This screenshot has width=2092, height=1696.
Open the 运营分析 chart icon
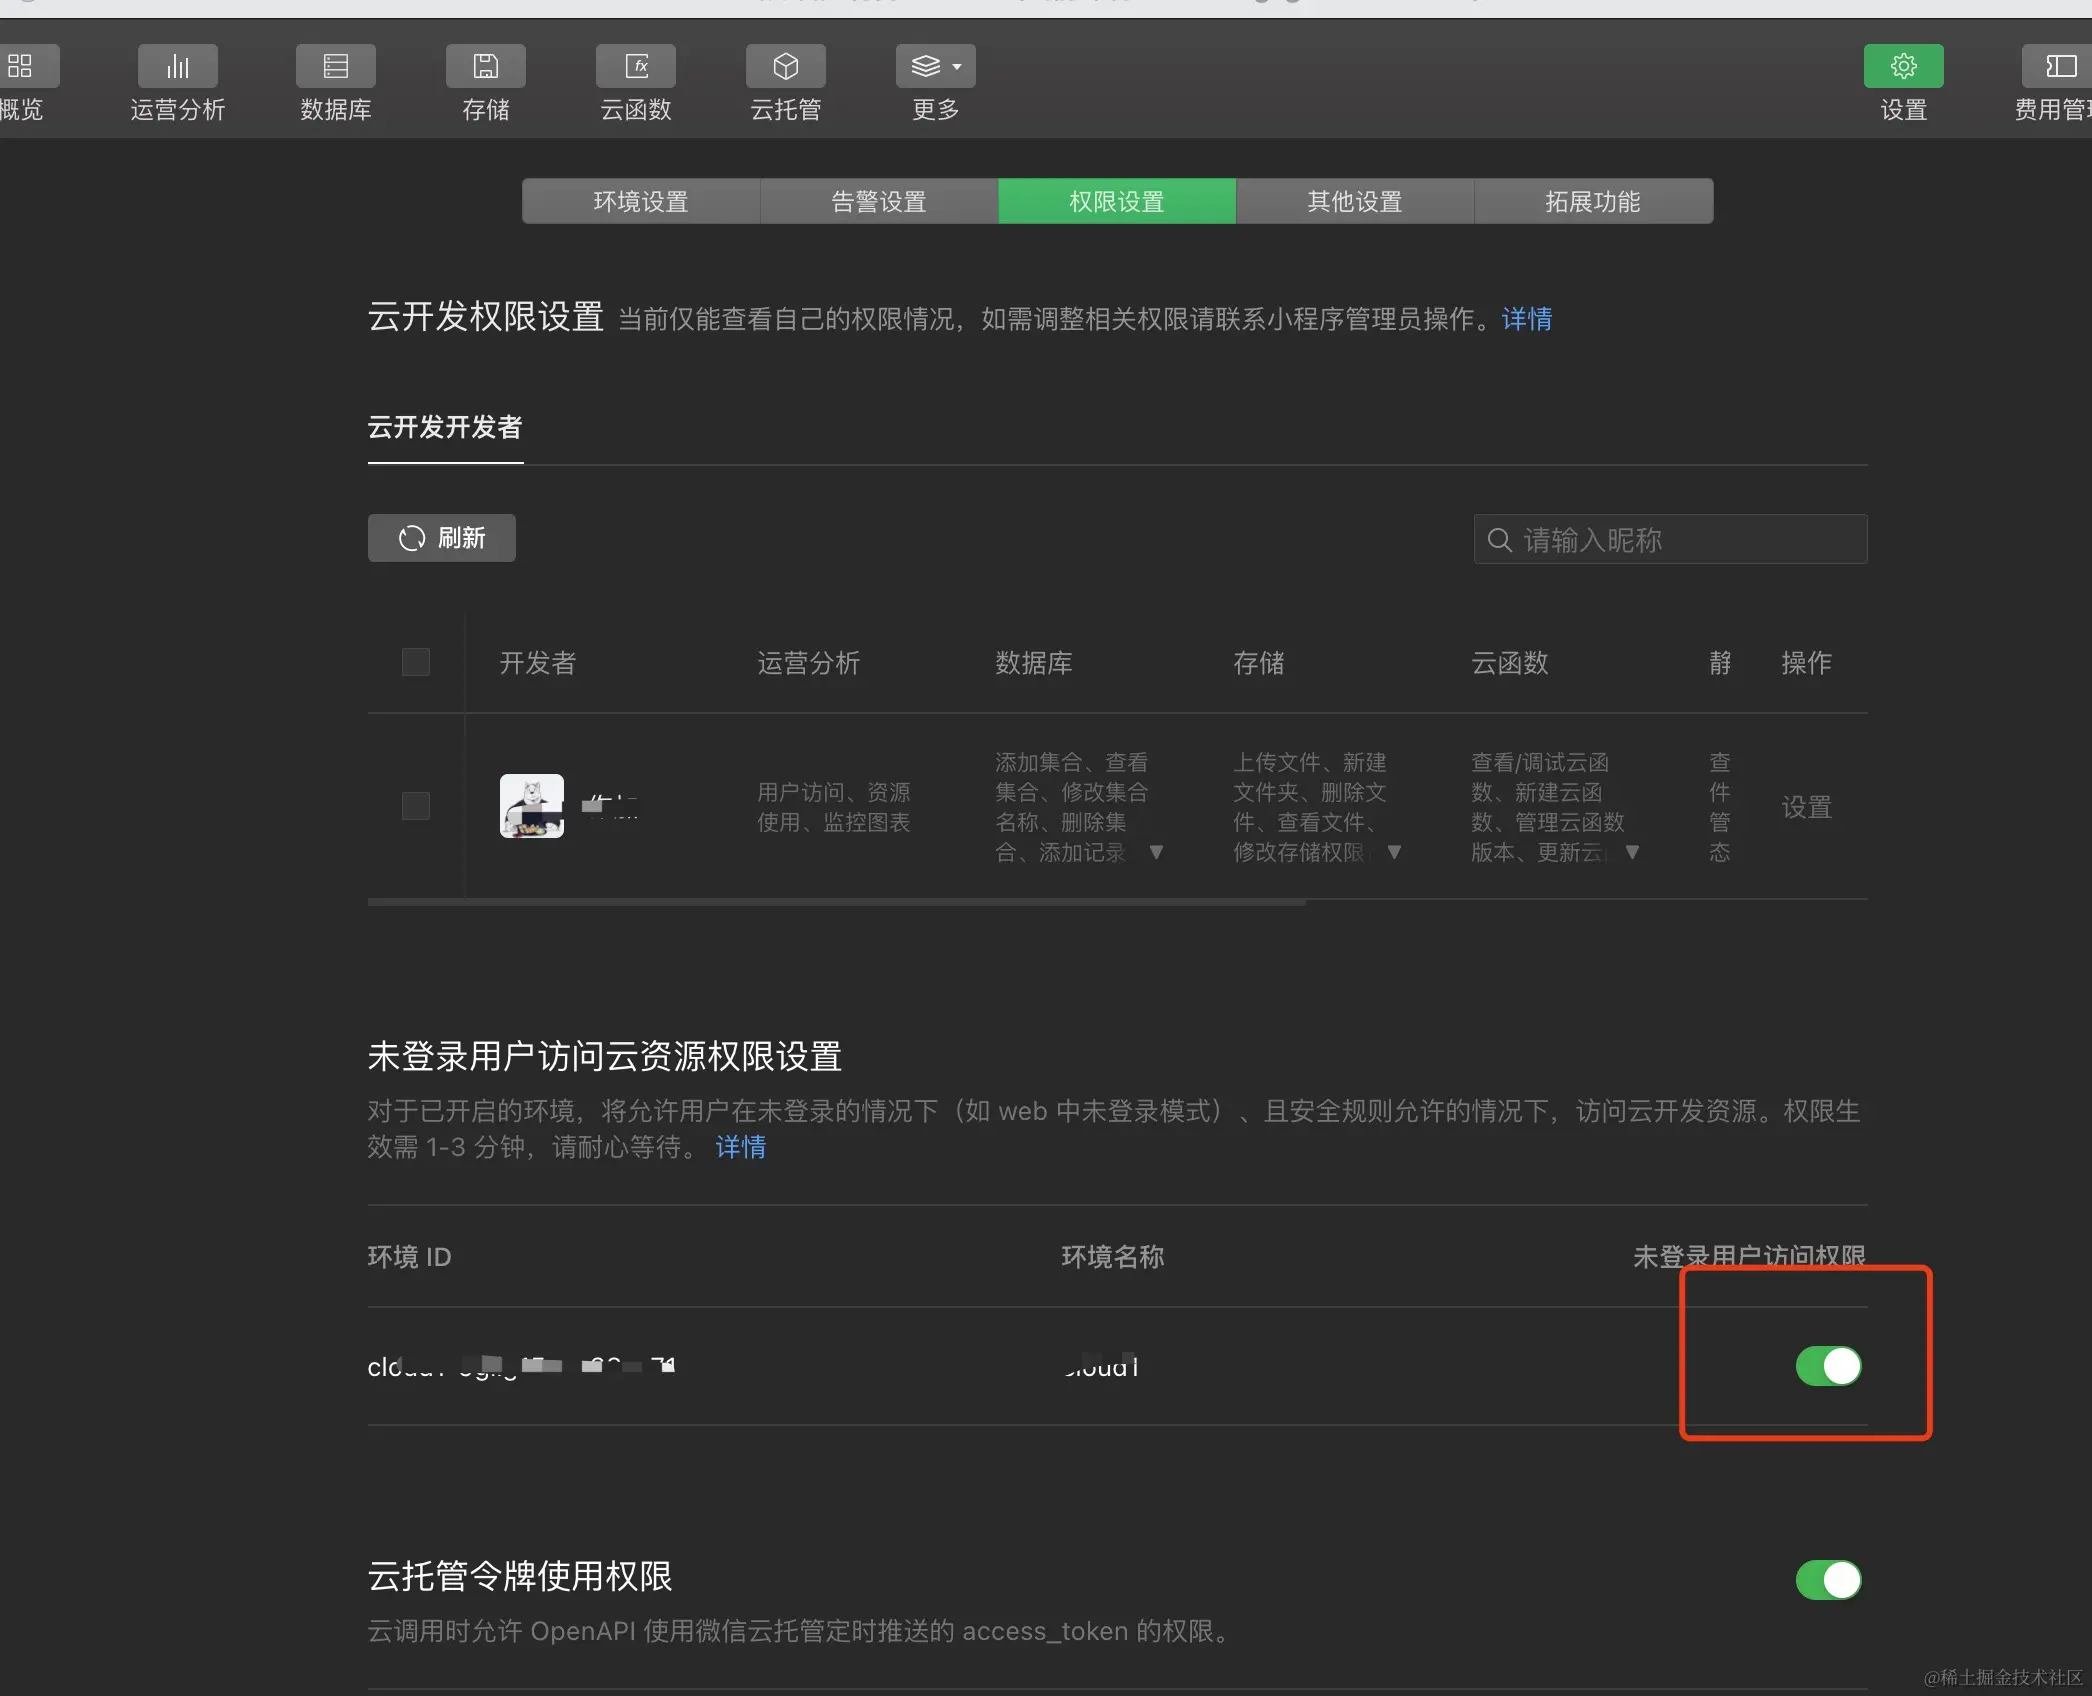click(177, 66)
